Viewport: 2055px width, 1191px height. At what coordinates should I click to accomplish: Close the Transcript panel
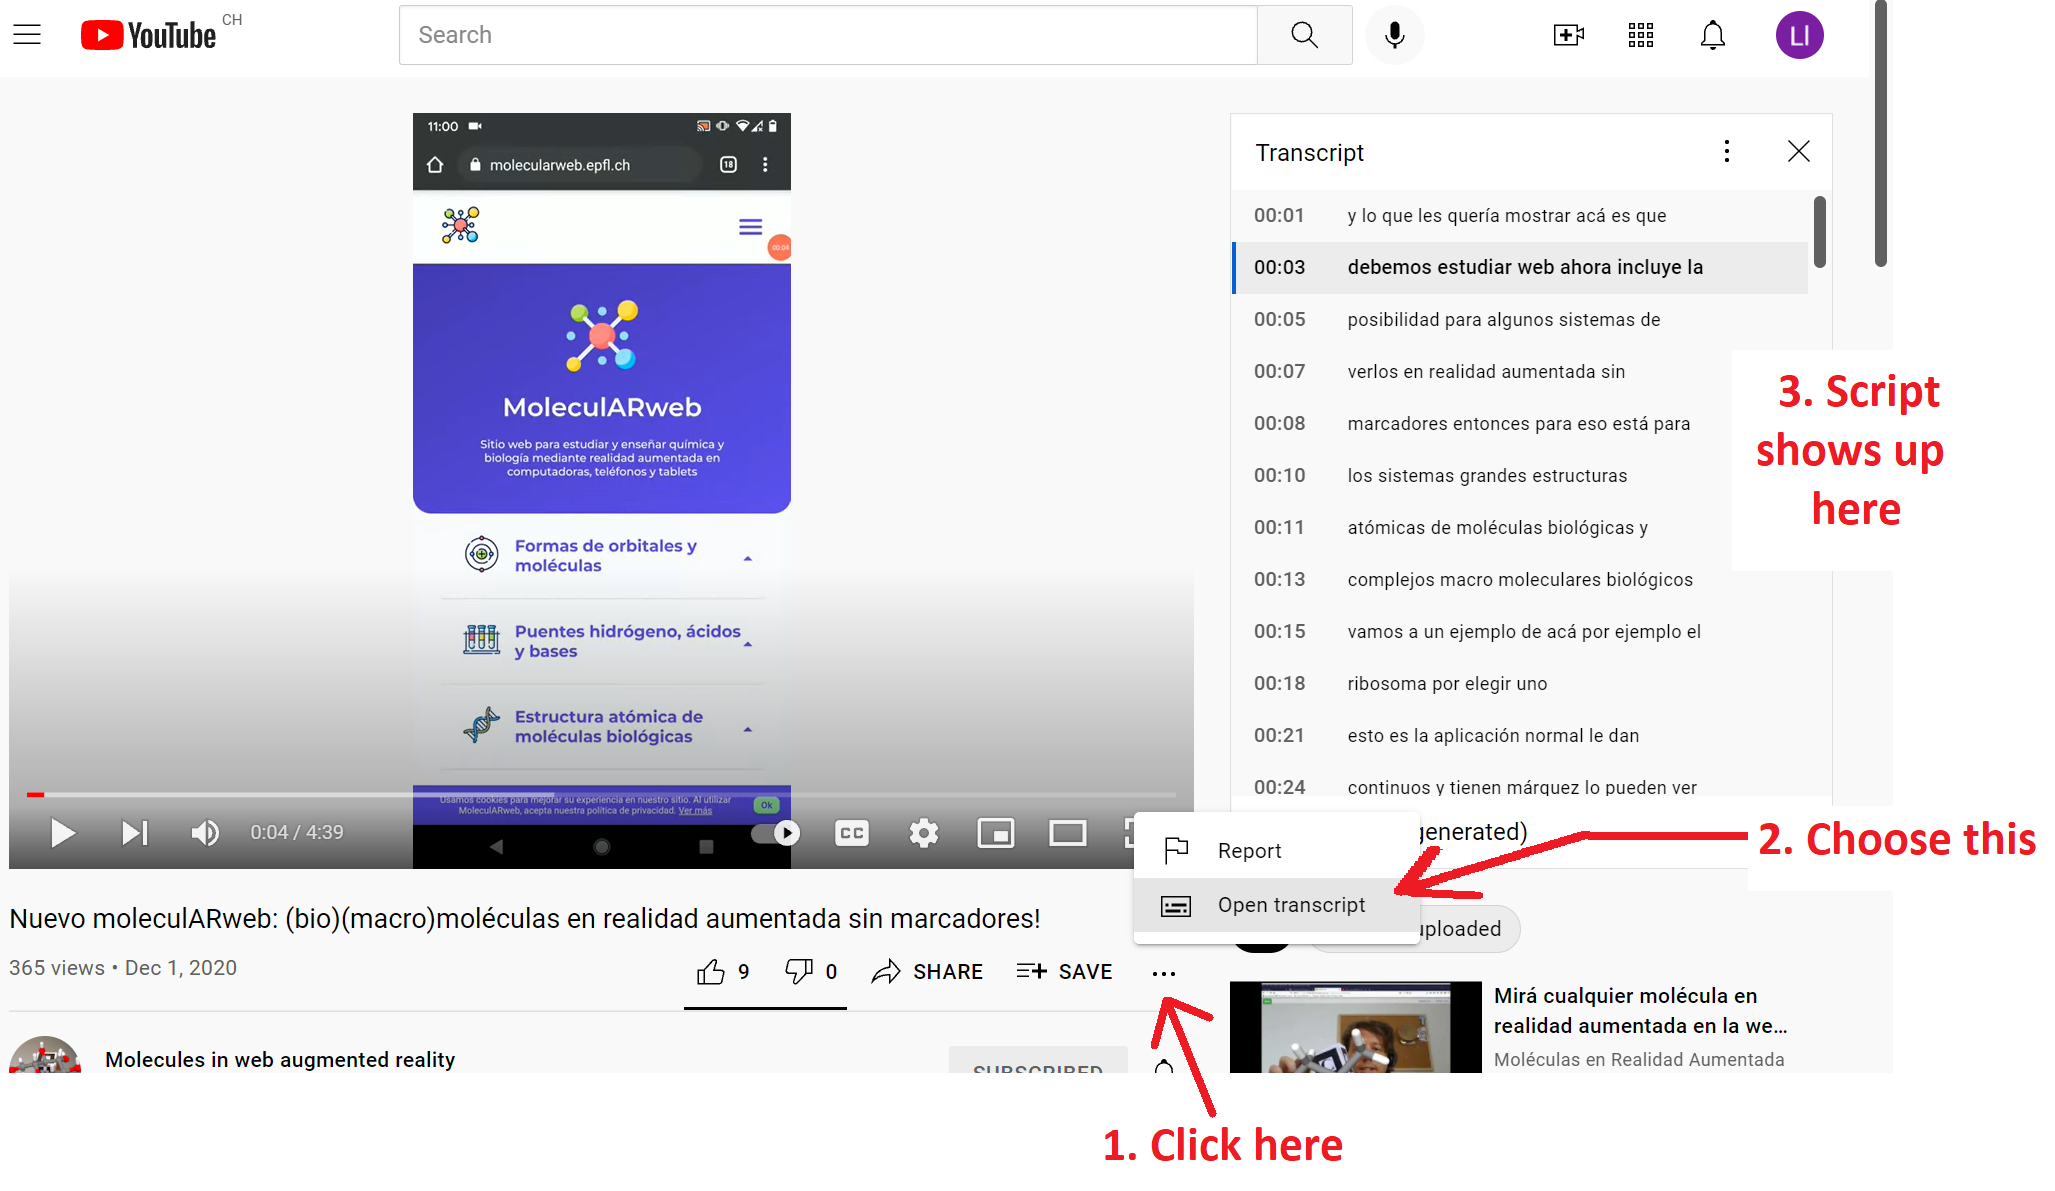click(x=1798, y=151)
